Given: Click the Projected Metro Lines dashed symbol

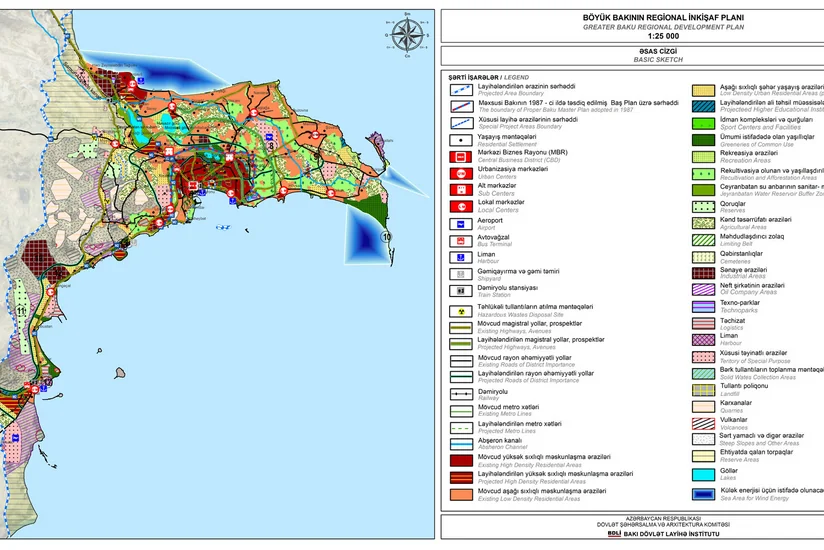Looking at the screenshot, I should [x=461, y=428].
